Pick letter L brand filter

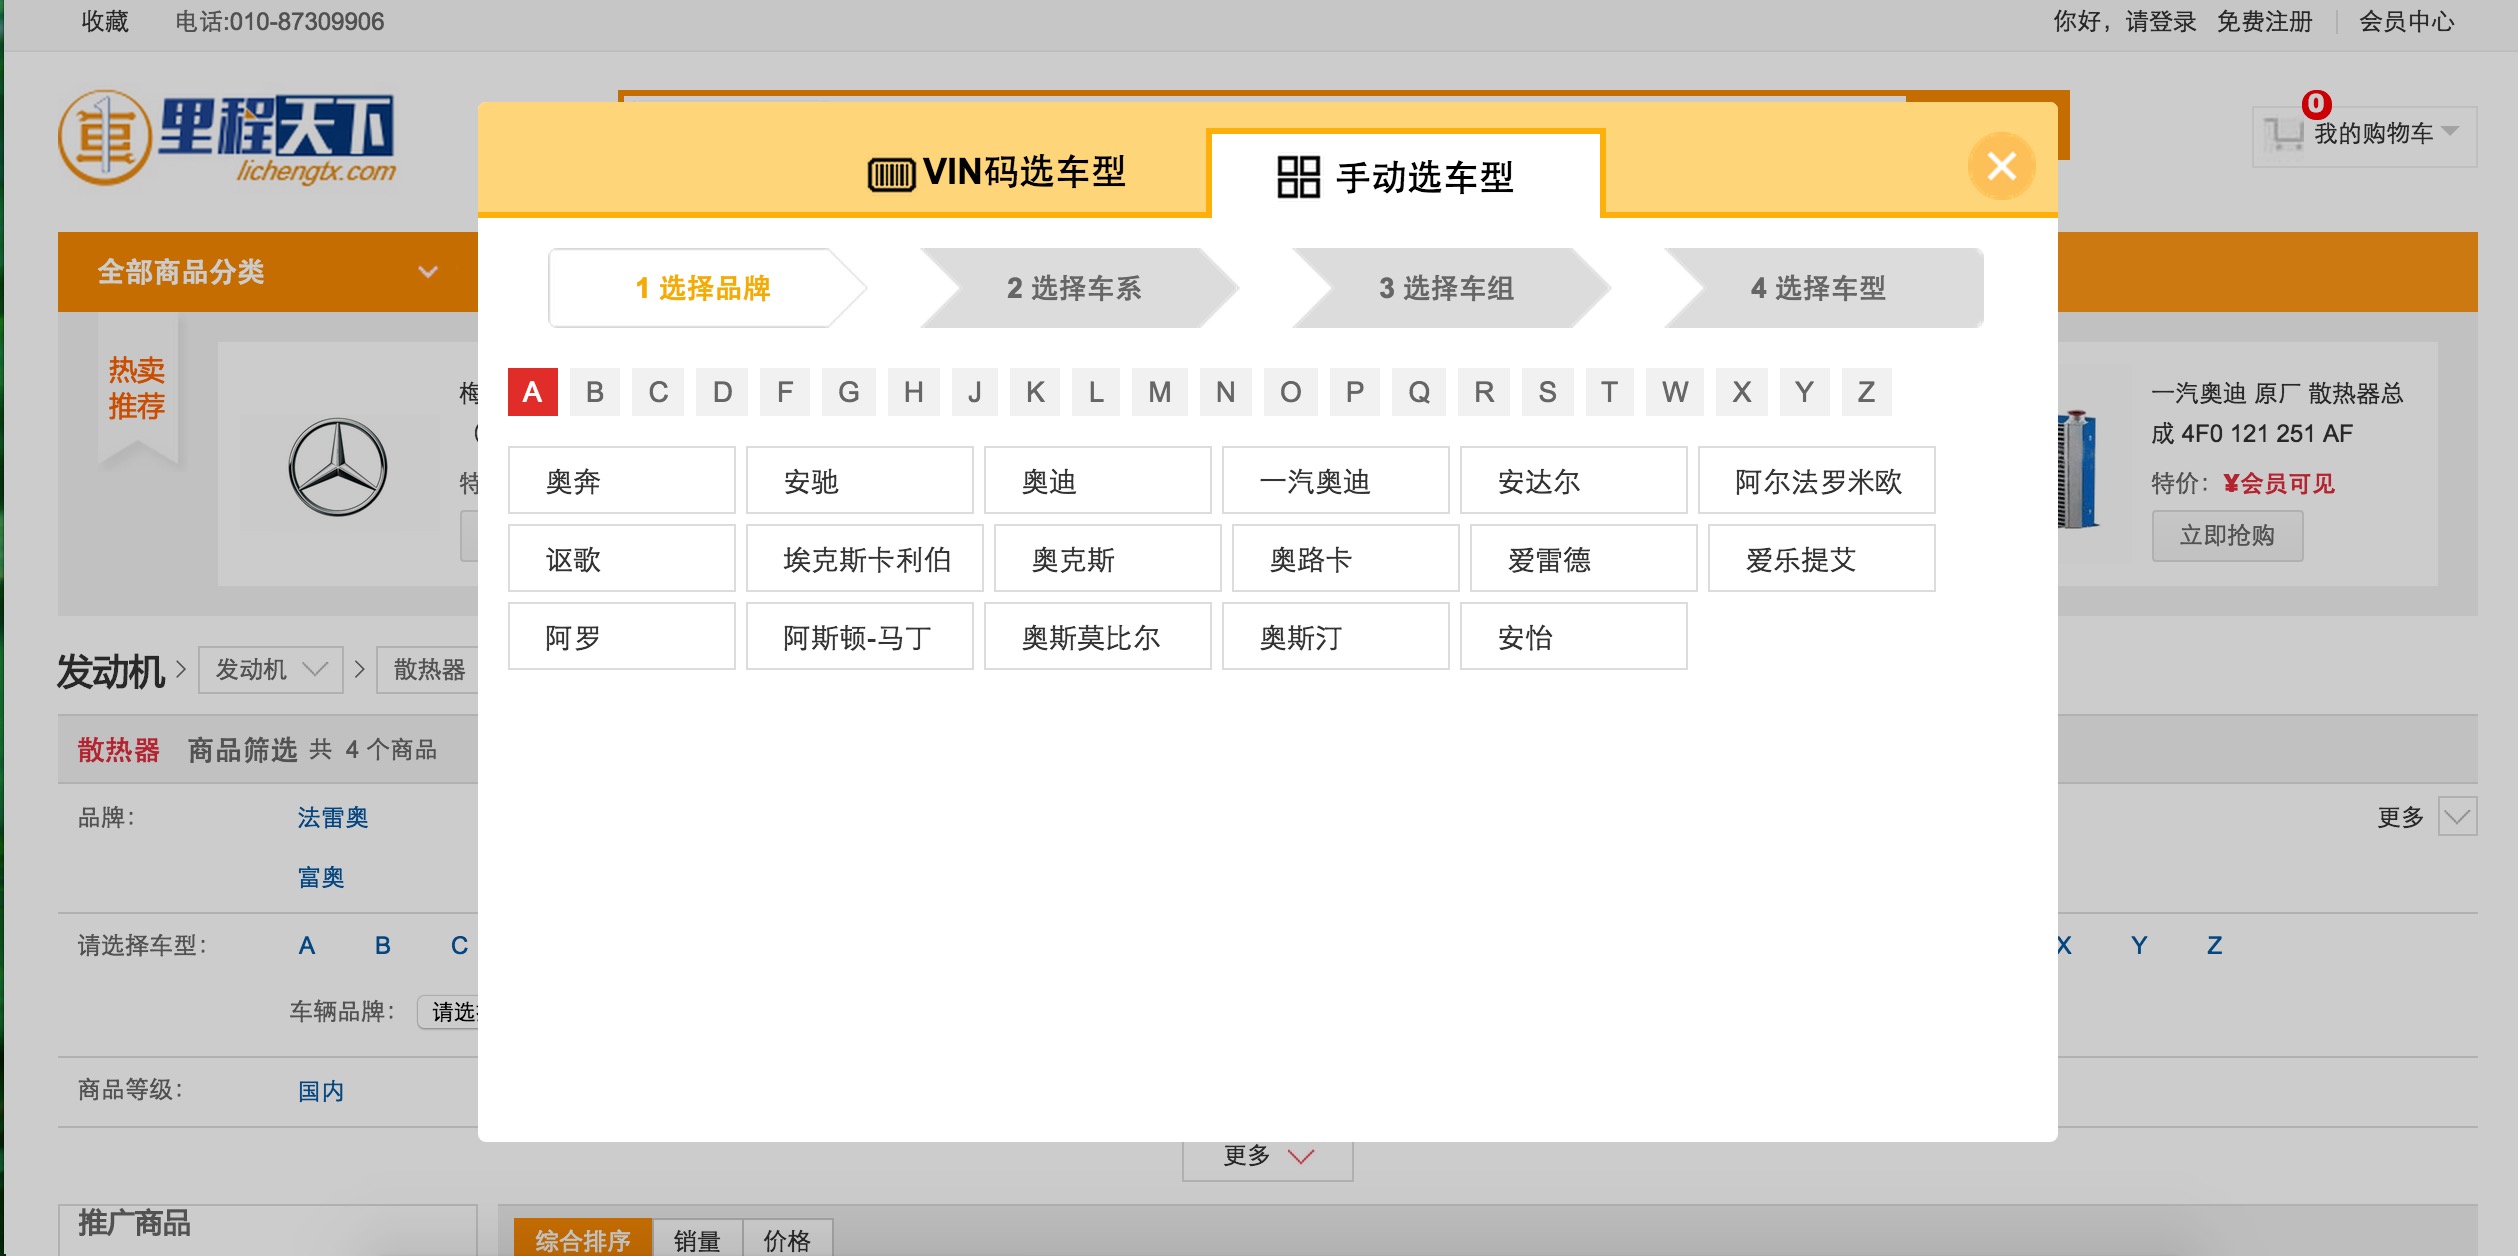tap(1097, 392)
